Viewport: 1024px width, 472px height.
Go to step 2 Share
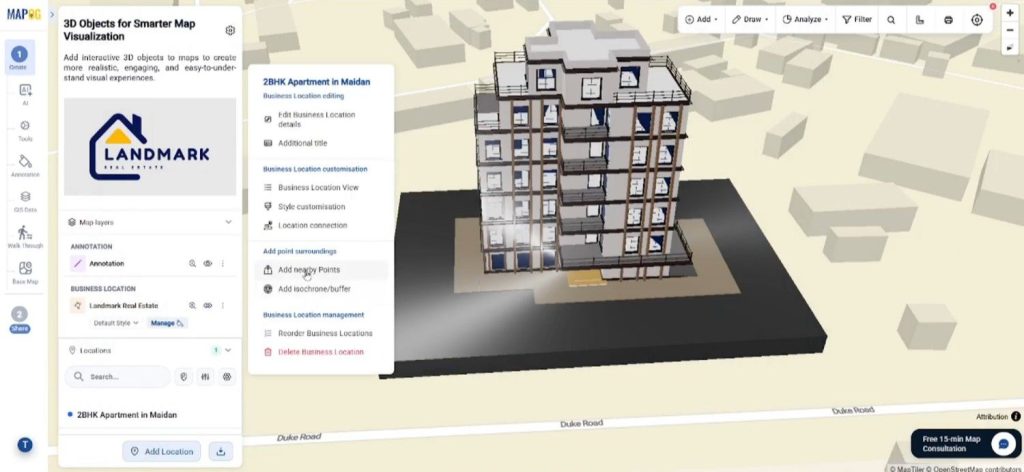coord(19,319)
